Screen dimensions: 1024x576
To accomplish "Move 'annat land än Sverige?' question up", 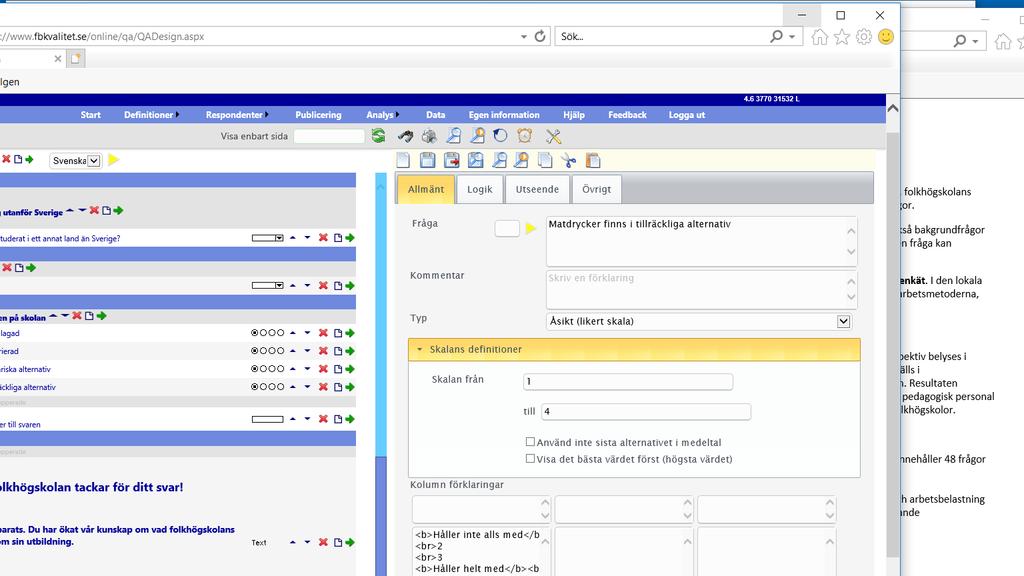I will coord(293,238).
